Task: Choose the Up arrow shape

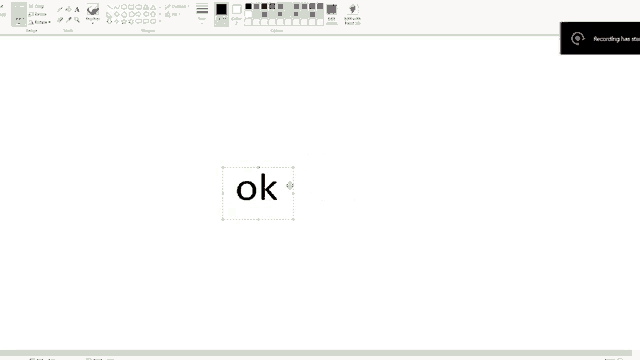Action: [x=153, y=14]
